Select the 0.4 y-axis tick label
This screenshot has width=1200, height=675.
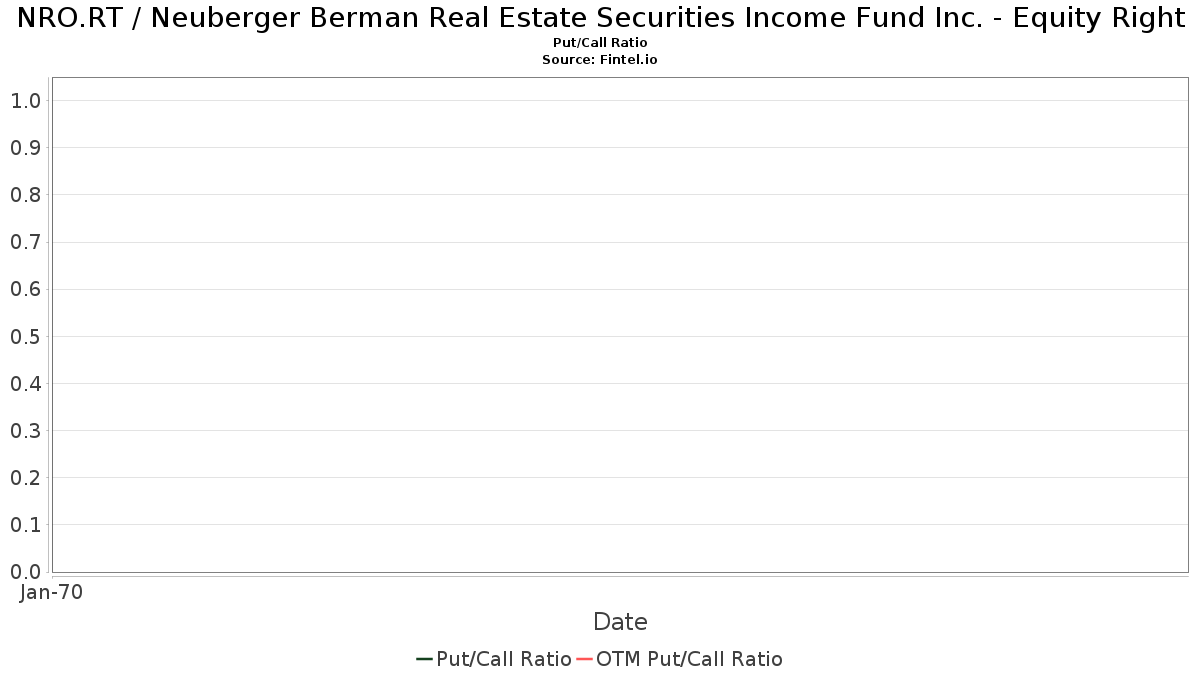(25, 384)
